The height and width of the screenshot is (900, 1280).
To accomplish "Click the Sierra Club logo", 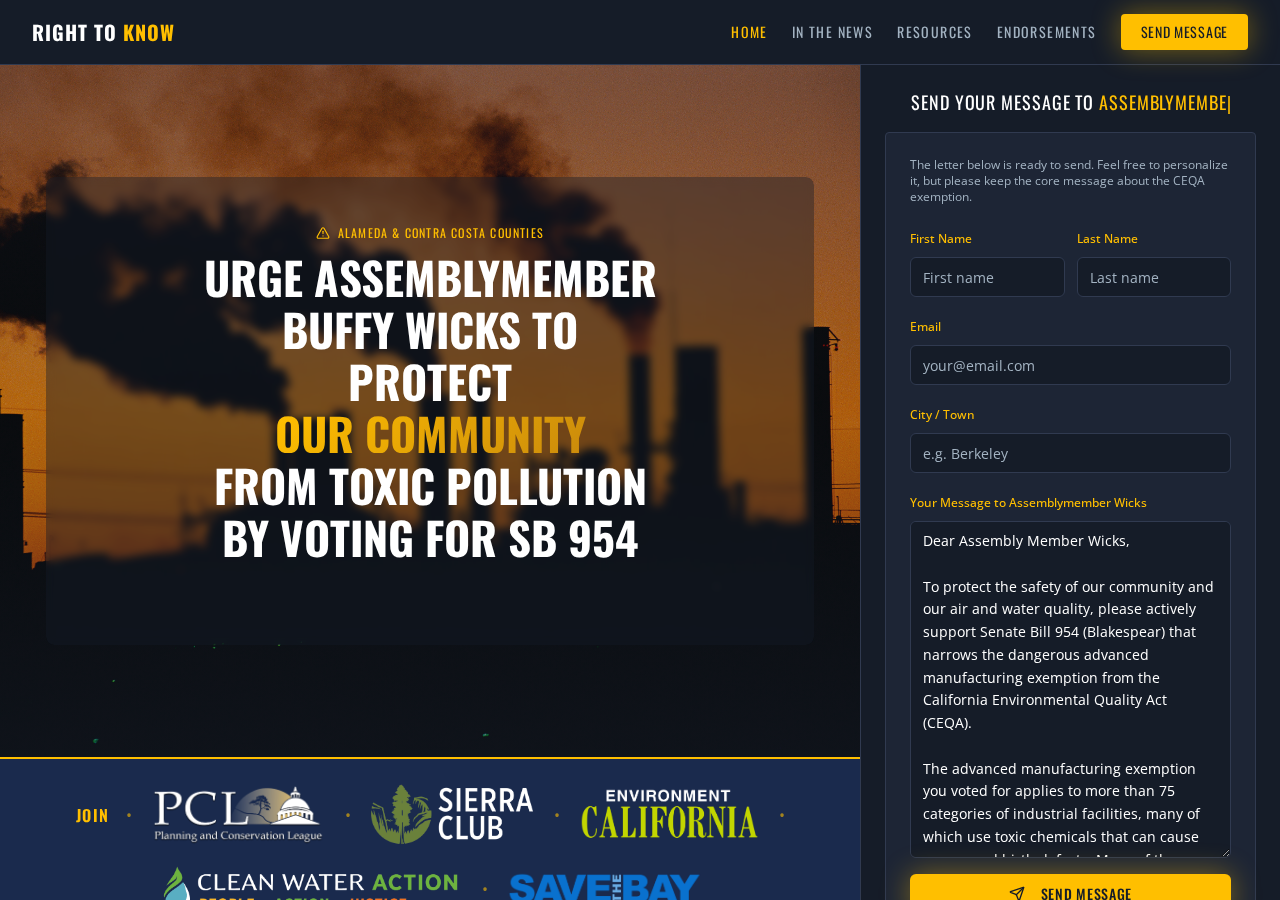I will coord(452,815).
